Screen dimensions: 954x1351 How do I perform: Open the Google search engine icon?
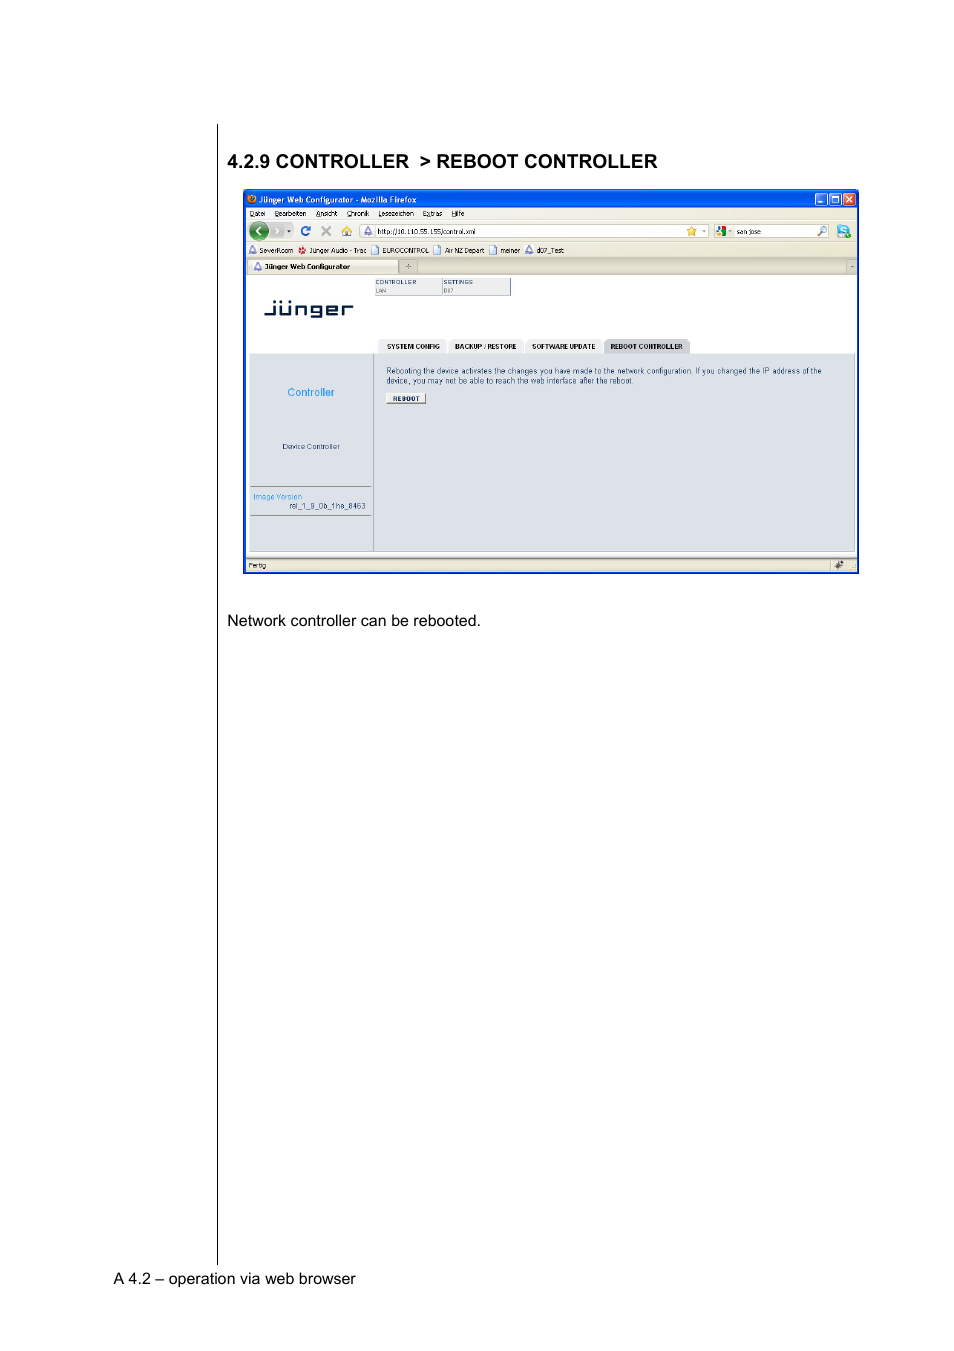click(x=720, y=231)
